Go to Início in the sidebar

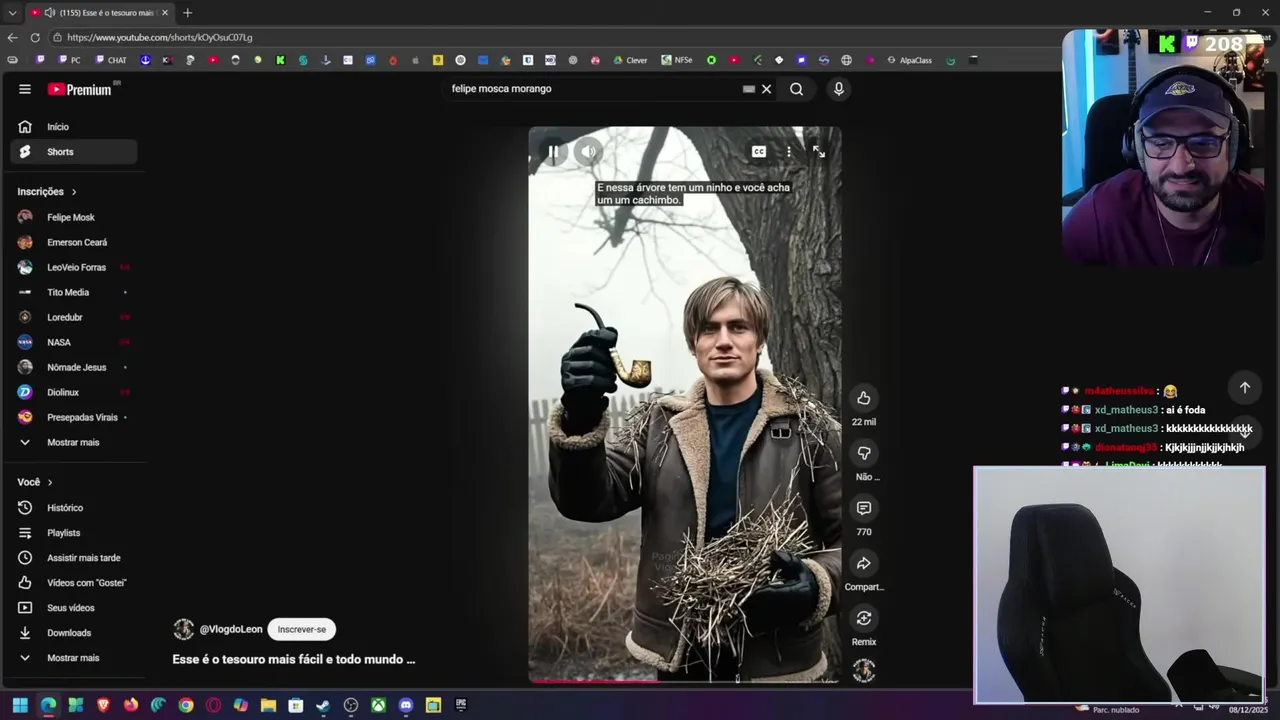(74, 127)
